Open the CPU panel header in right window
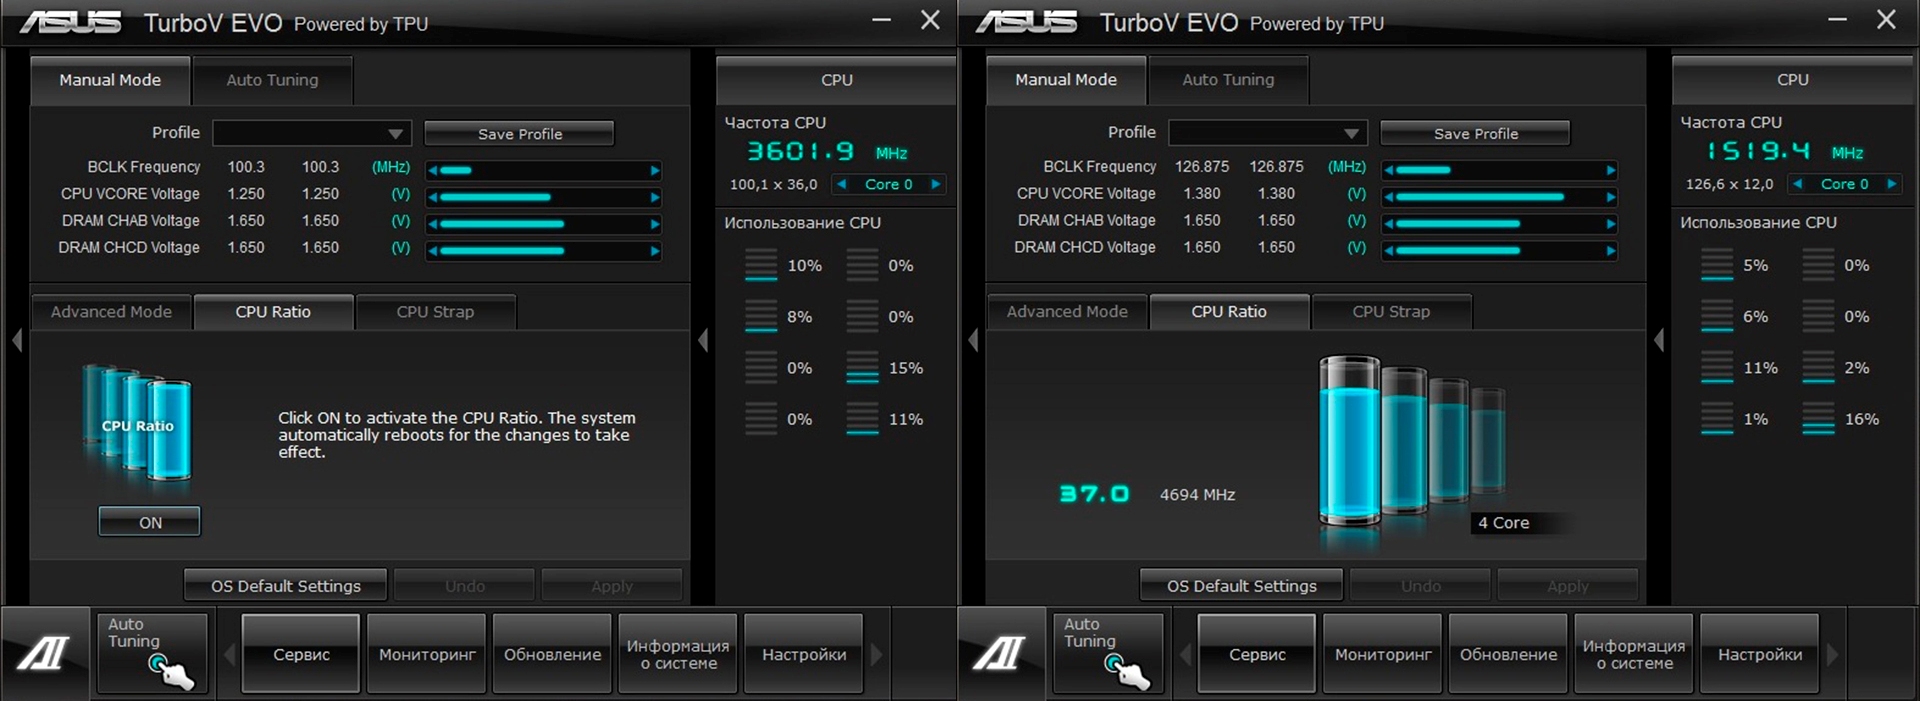This screenshot has width=1920, height=701. click(1792, 80)
